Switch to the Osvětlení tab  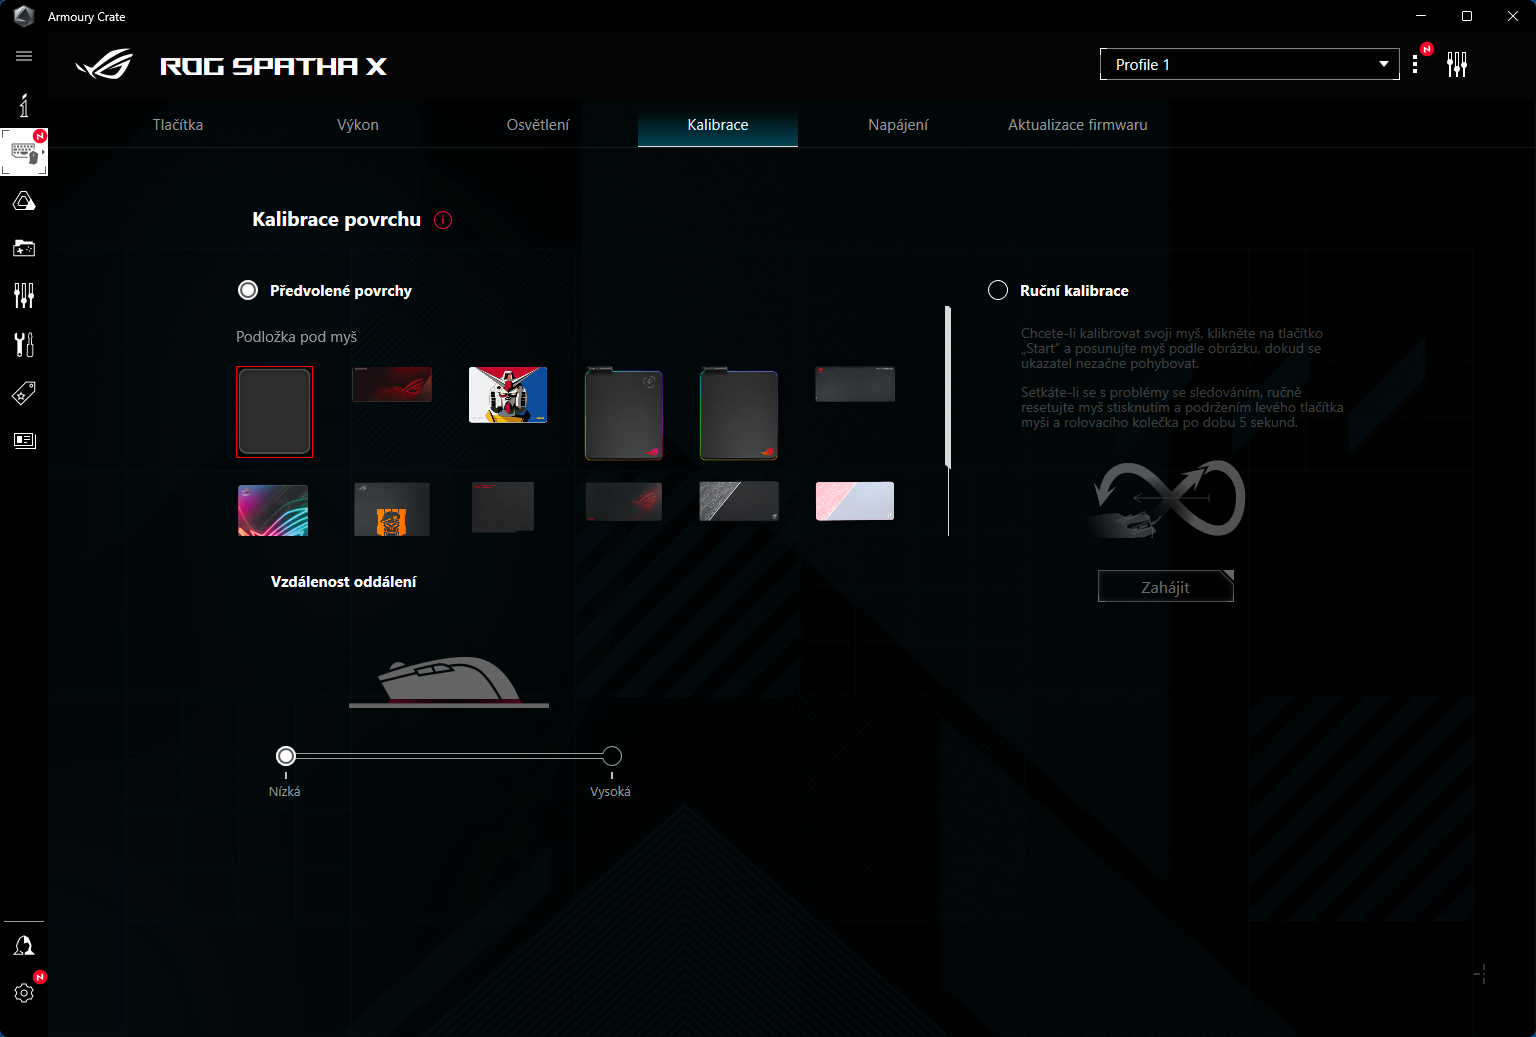pos(538,125)
